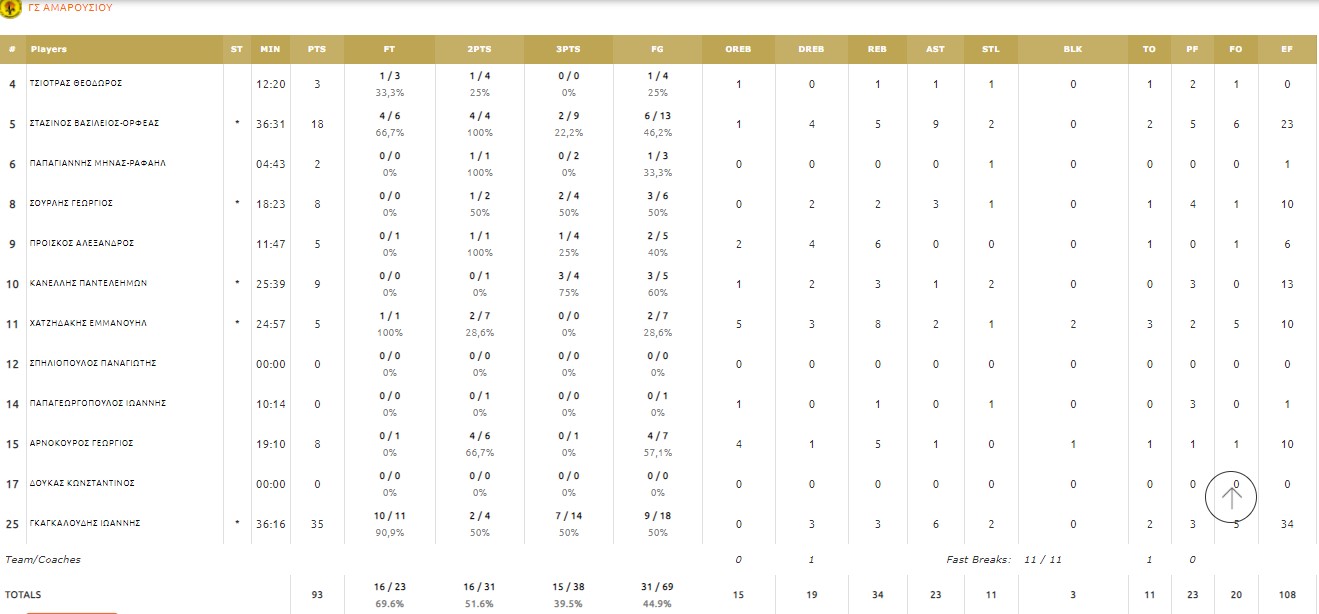Click the MIN column header
The width and height of the screenshot is (1319, 614).
coord(270,49)
